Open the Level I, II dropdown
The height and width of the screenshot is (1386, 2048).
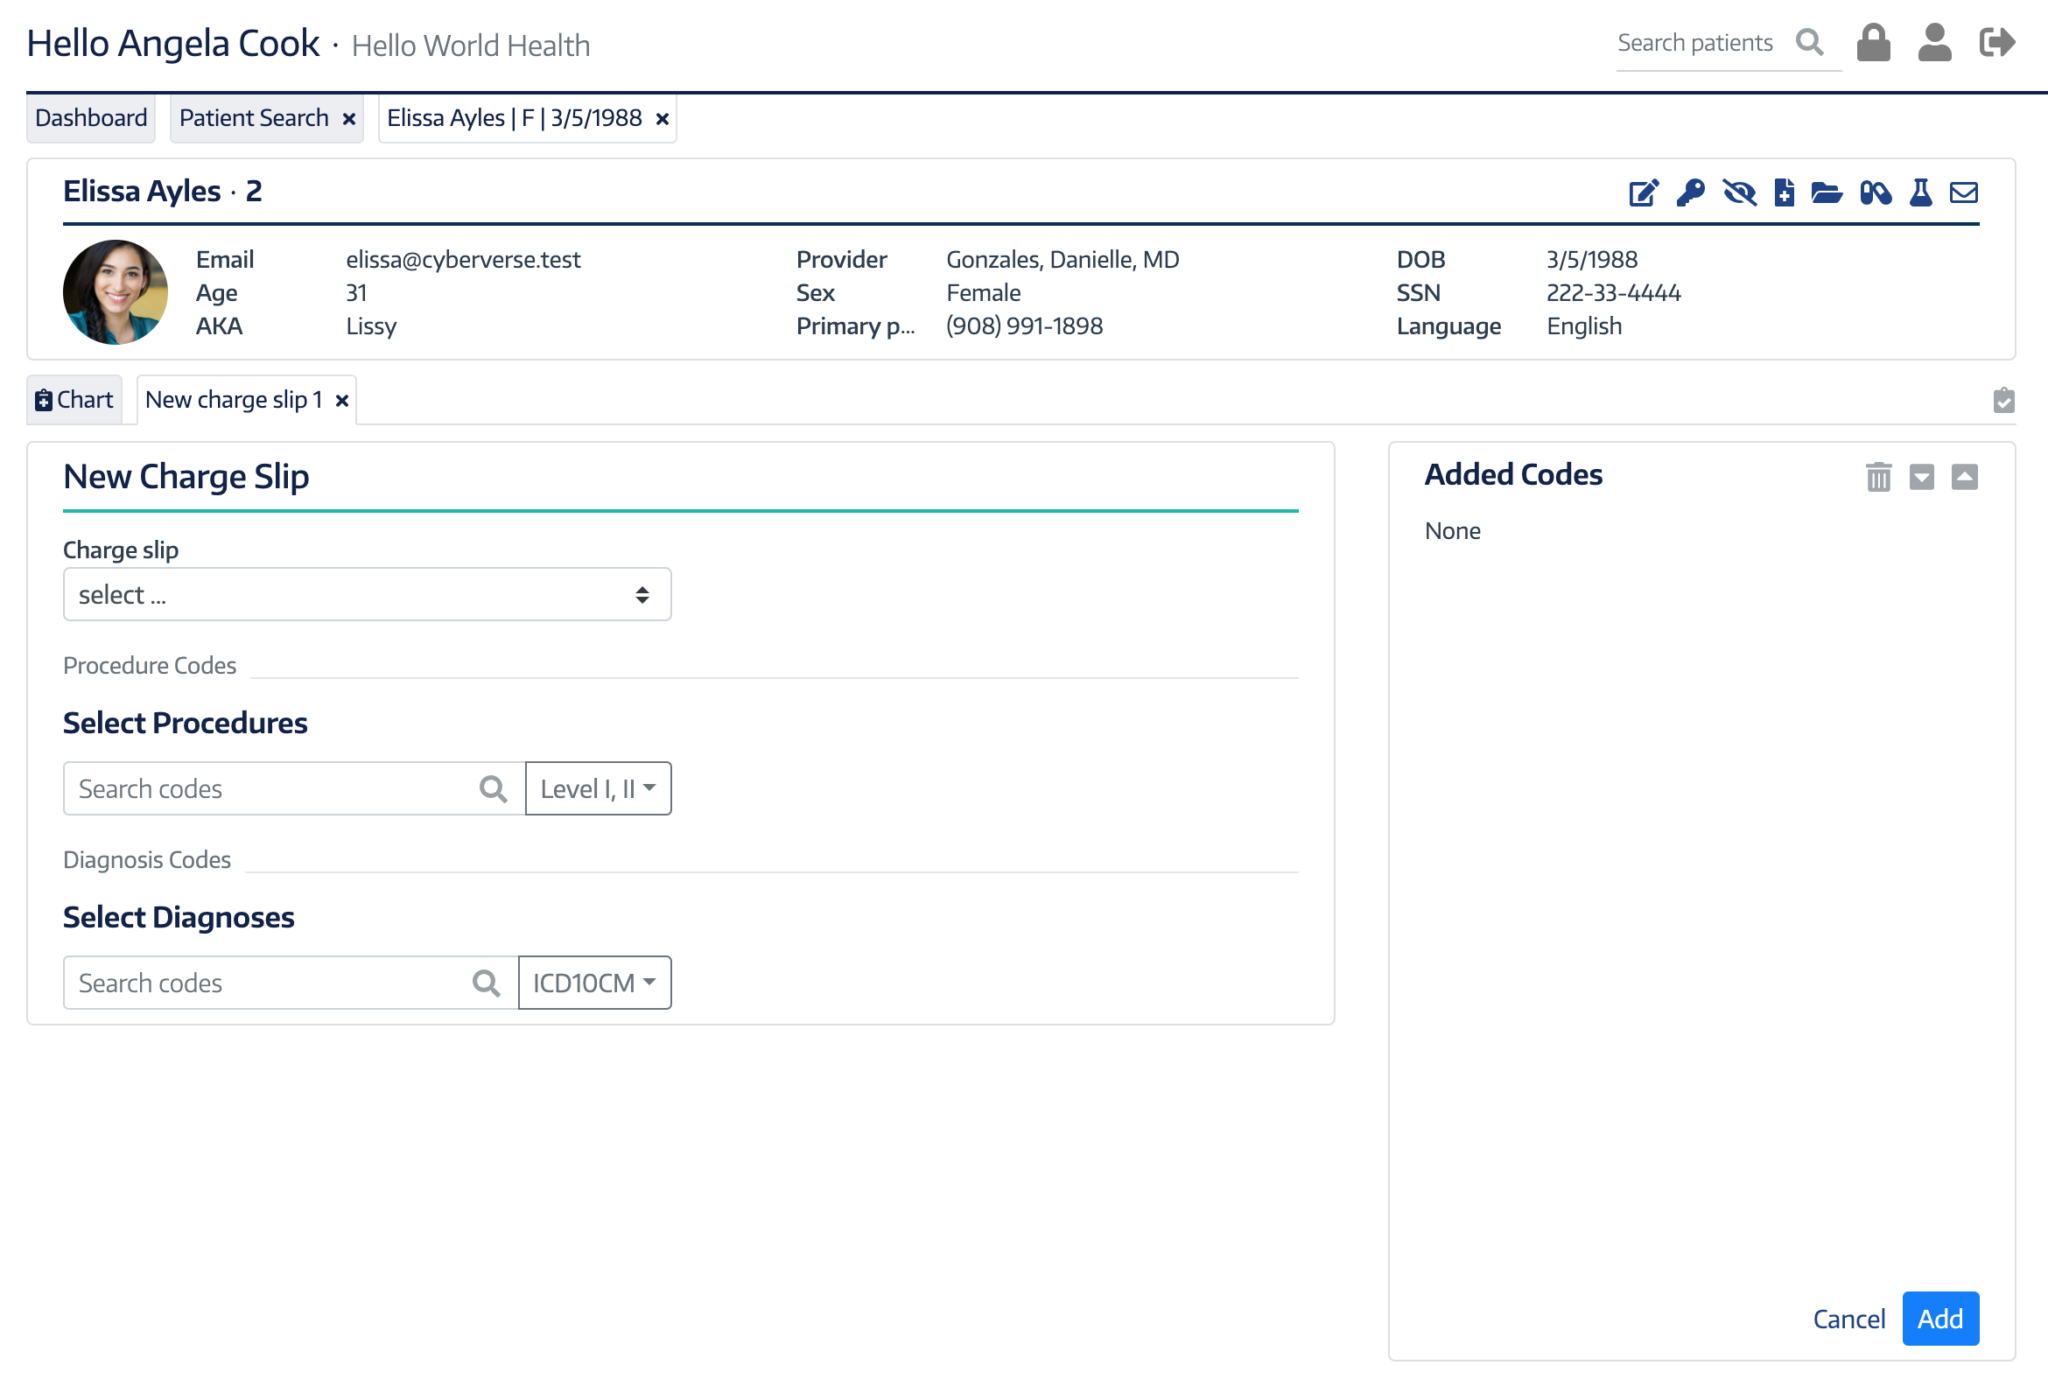coord(598,789)
